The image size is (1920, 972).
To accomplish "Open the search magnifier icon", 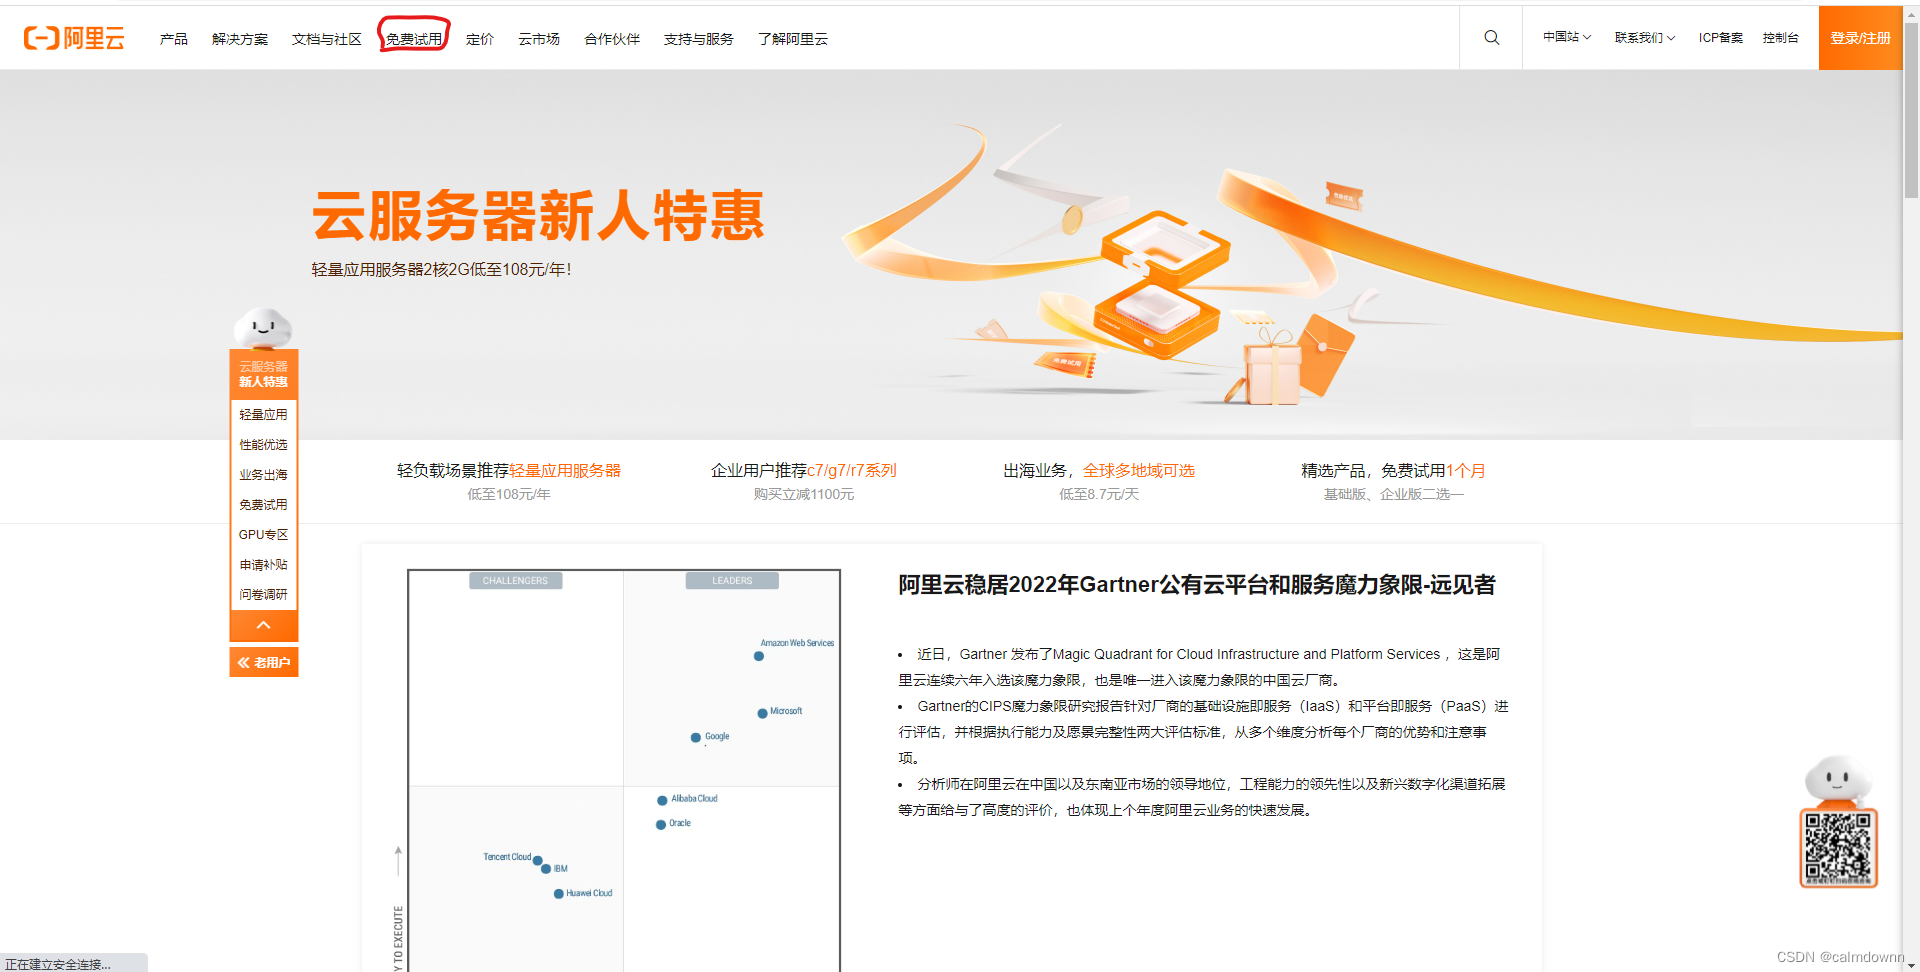I will coord(1491,38).
